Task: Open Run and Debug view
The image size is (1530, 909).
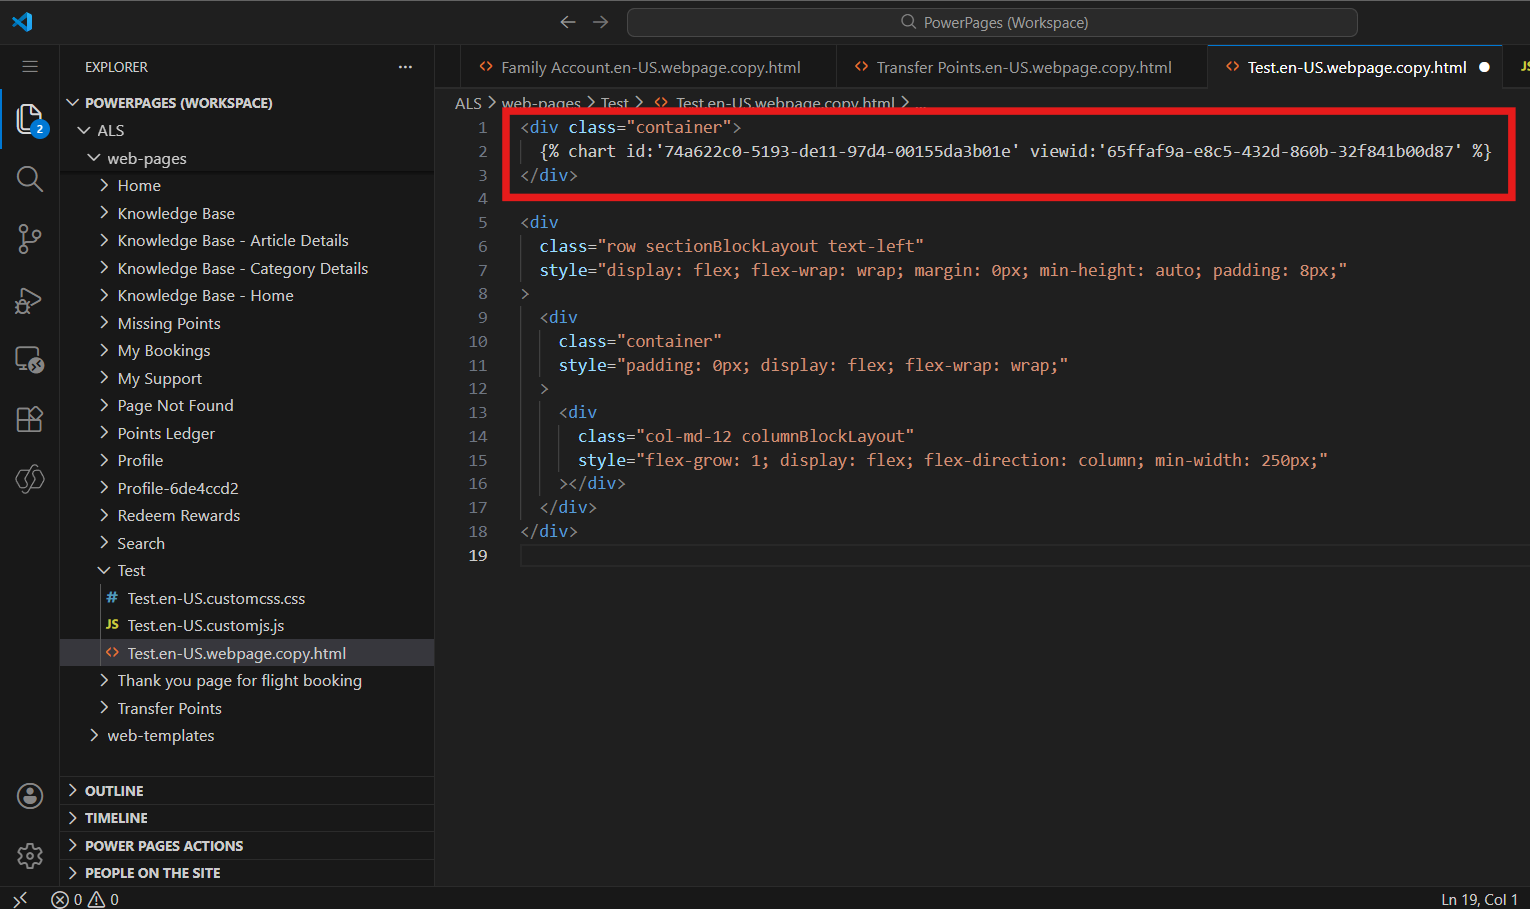Action: pyautogui.click(x=30, y=299)
